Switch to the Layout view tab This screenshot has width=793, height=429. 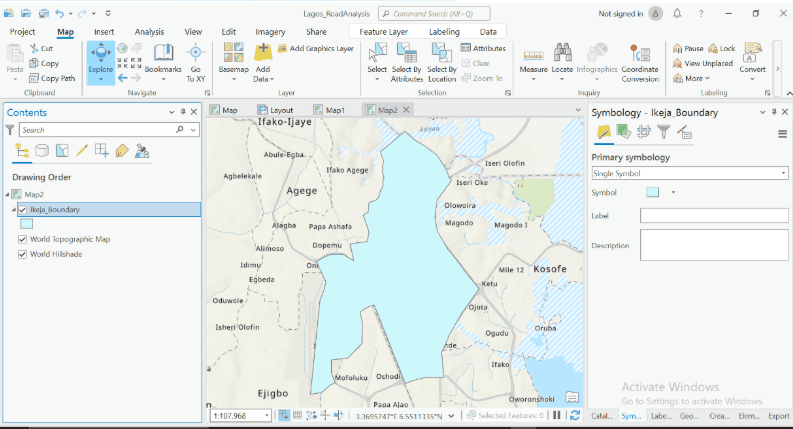[x=276, y=110]
